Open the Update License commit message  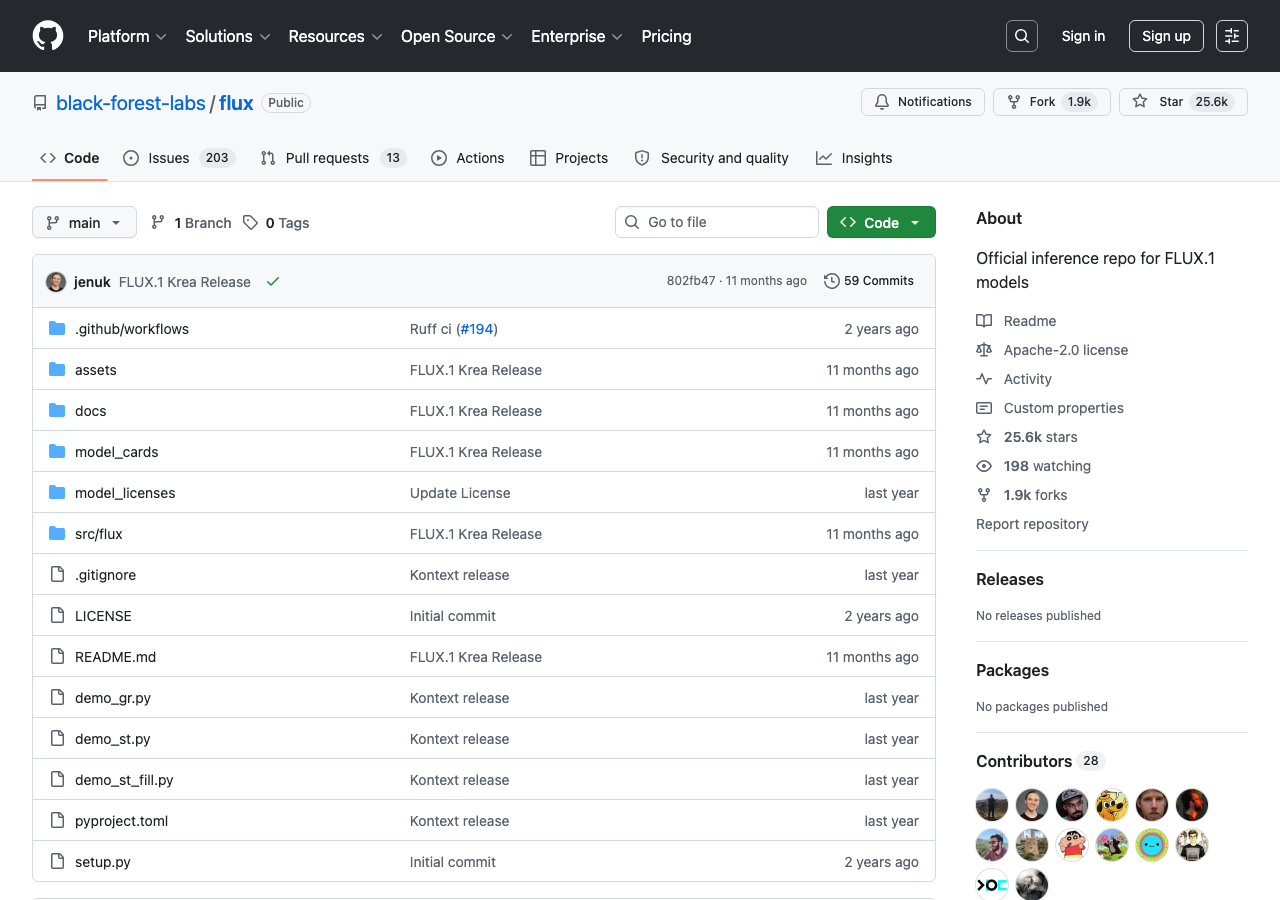coord(460,493)
